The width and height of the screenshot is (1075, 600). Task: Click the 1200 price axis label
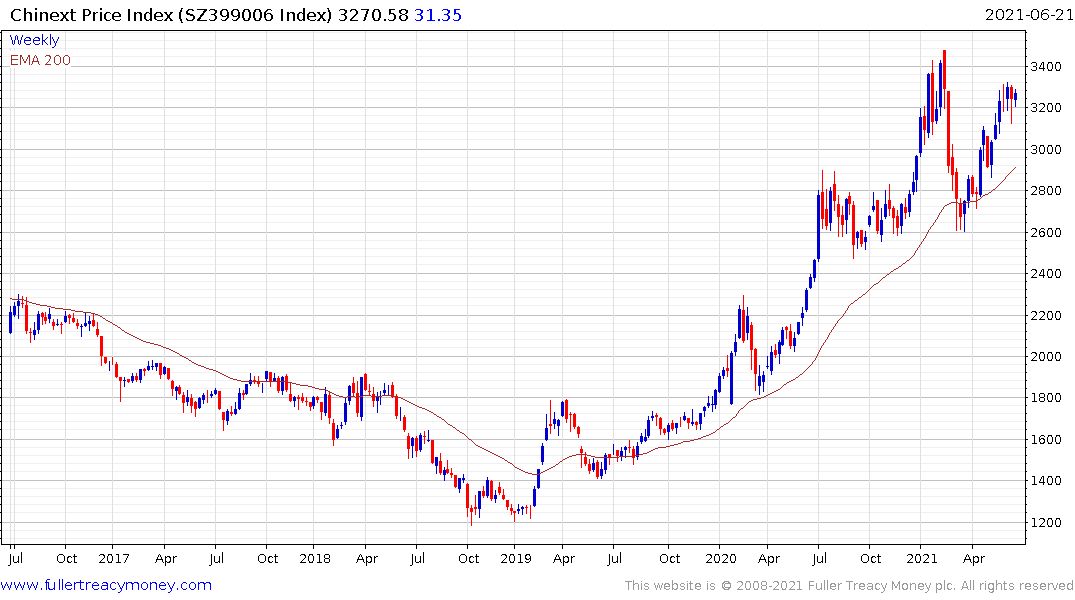click(1046, 523)
